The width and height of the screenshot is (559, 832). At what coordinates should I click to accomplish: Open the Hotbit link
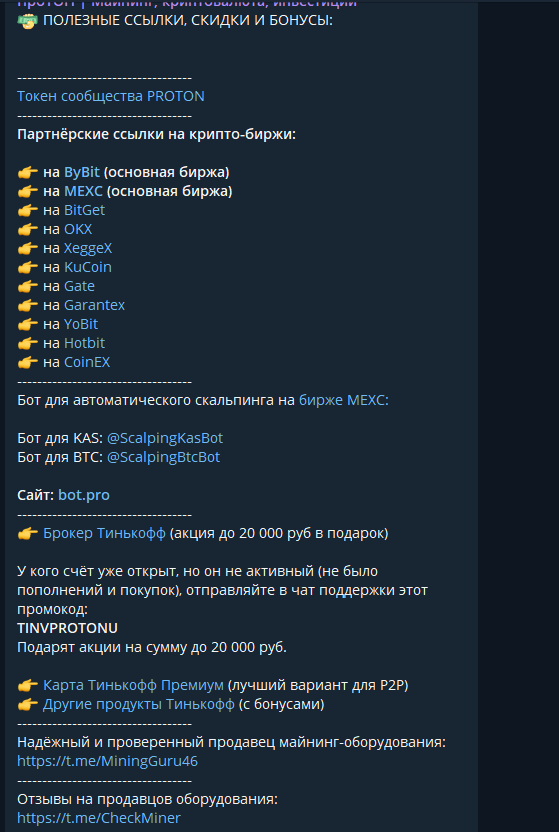pyautogui.click(x=84, y=343)
